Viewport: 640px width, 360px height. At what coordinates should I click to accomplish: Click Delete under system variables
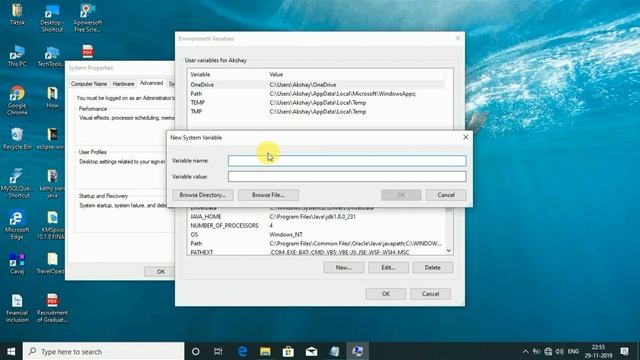(433, 268)
